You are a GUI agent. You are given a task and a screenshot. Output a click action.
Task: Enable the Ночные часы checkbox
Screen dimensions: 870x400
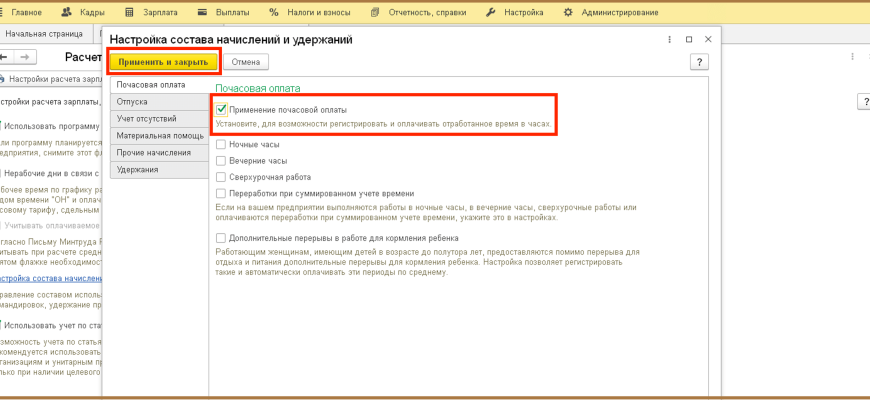coord(221,144)
